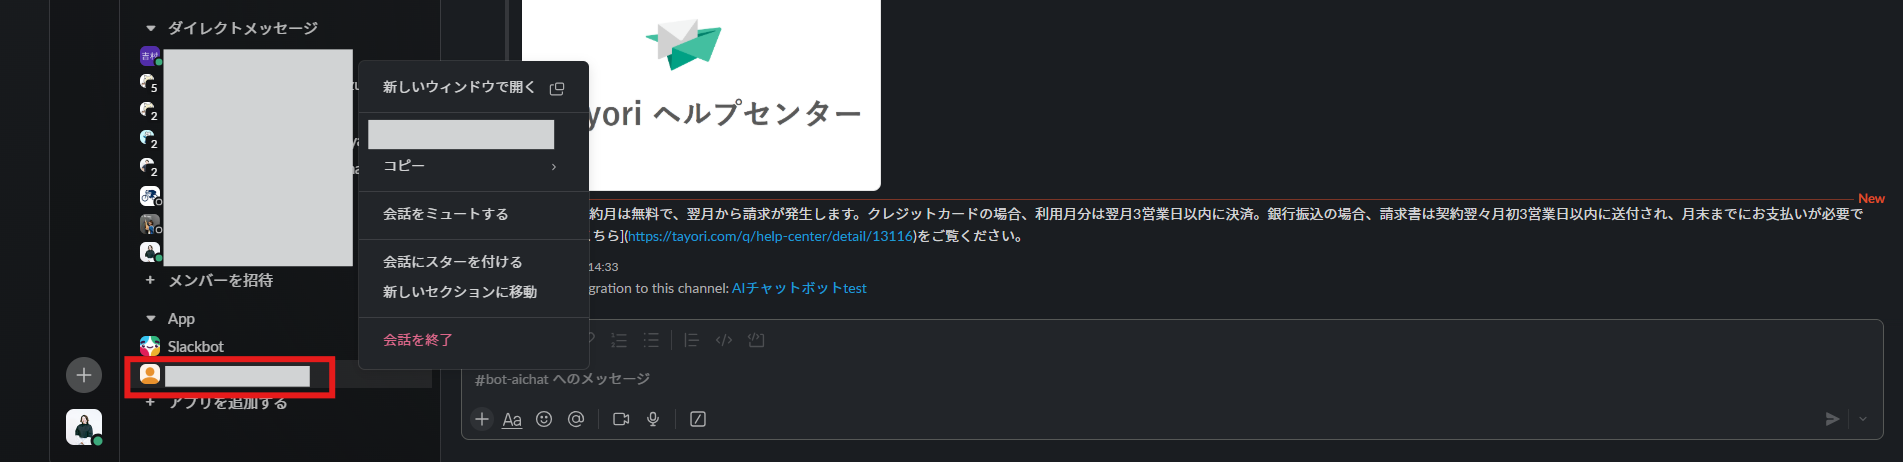Toggle ordered list formatting
Screen dimensions: 1903x462
tap(619, 340)
